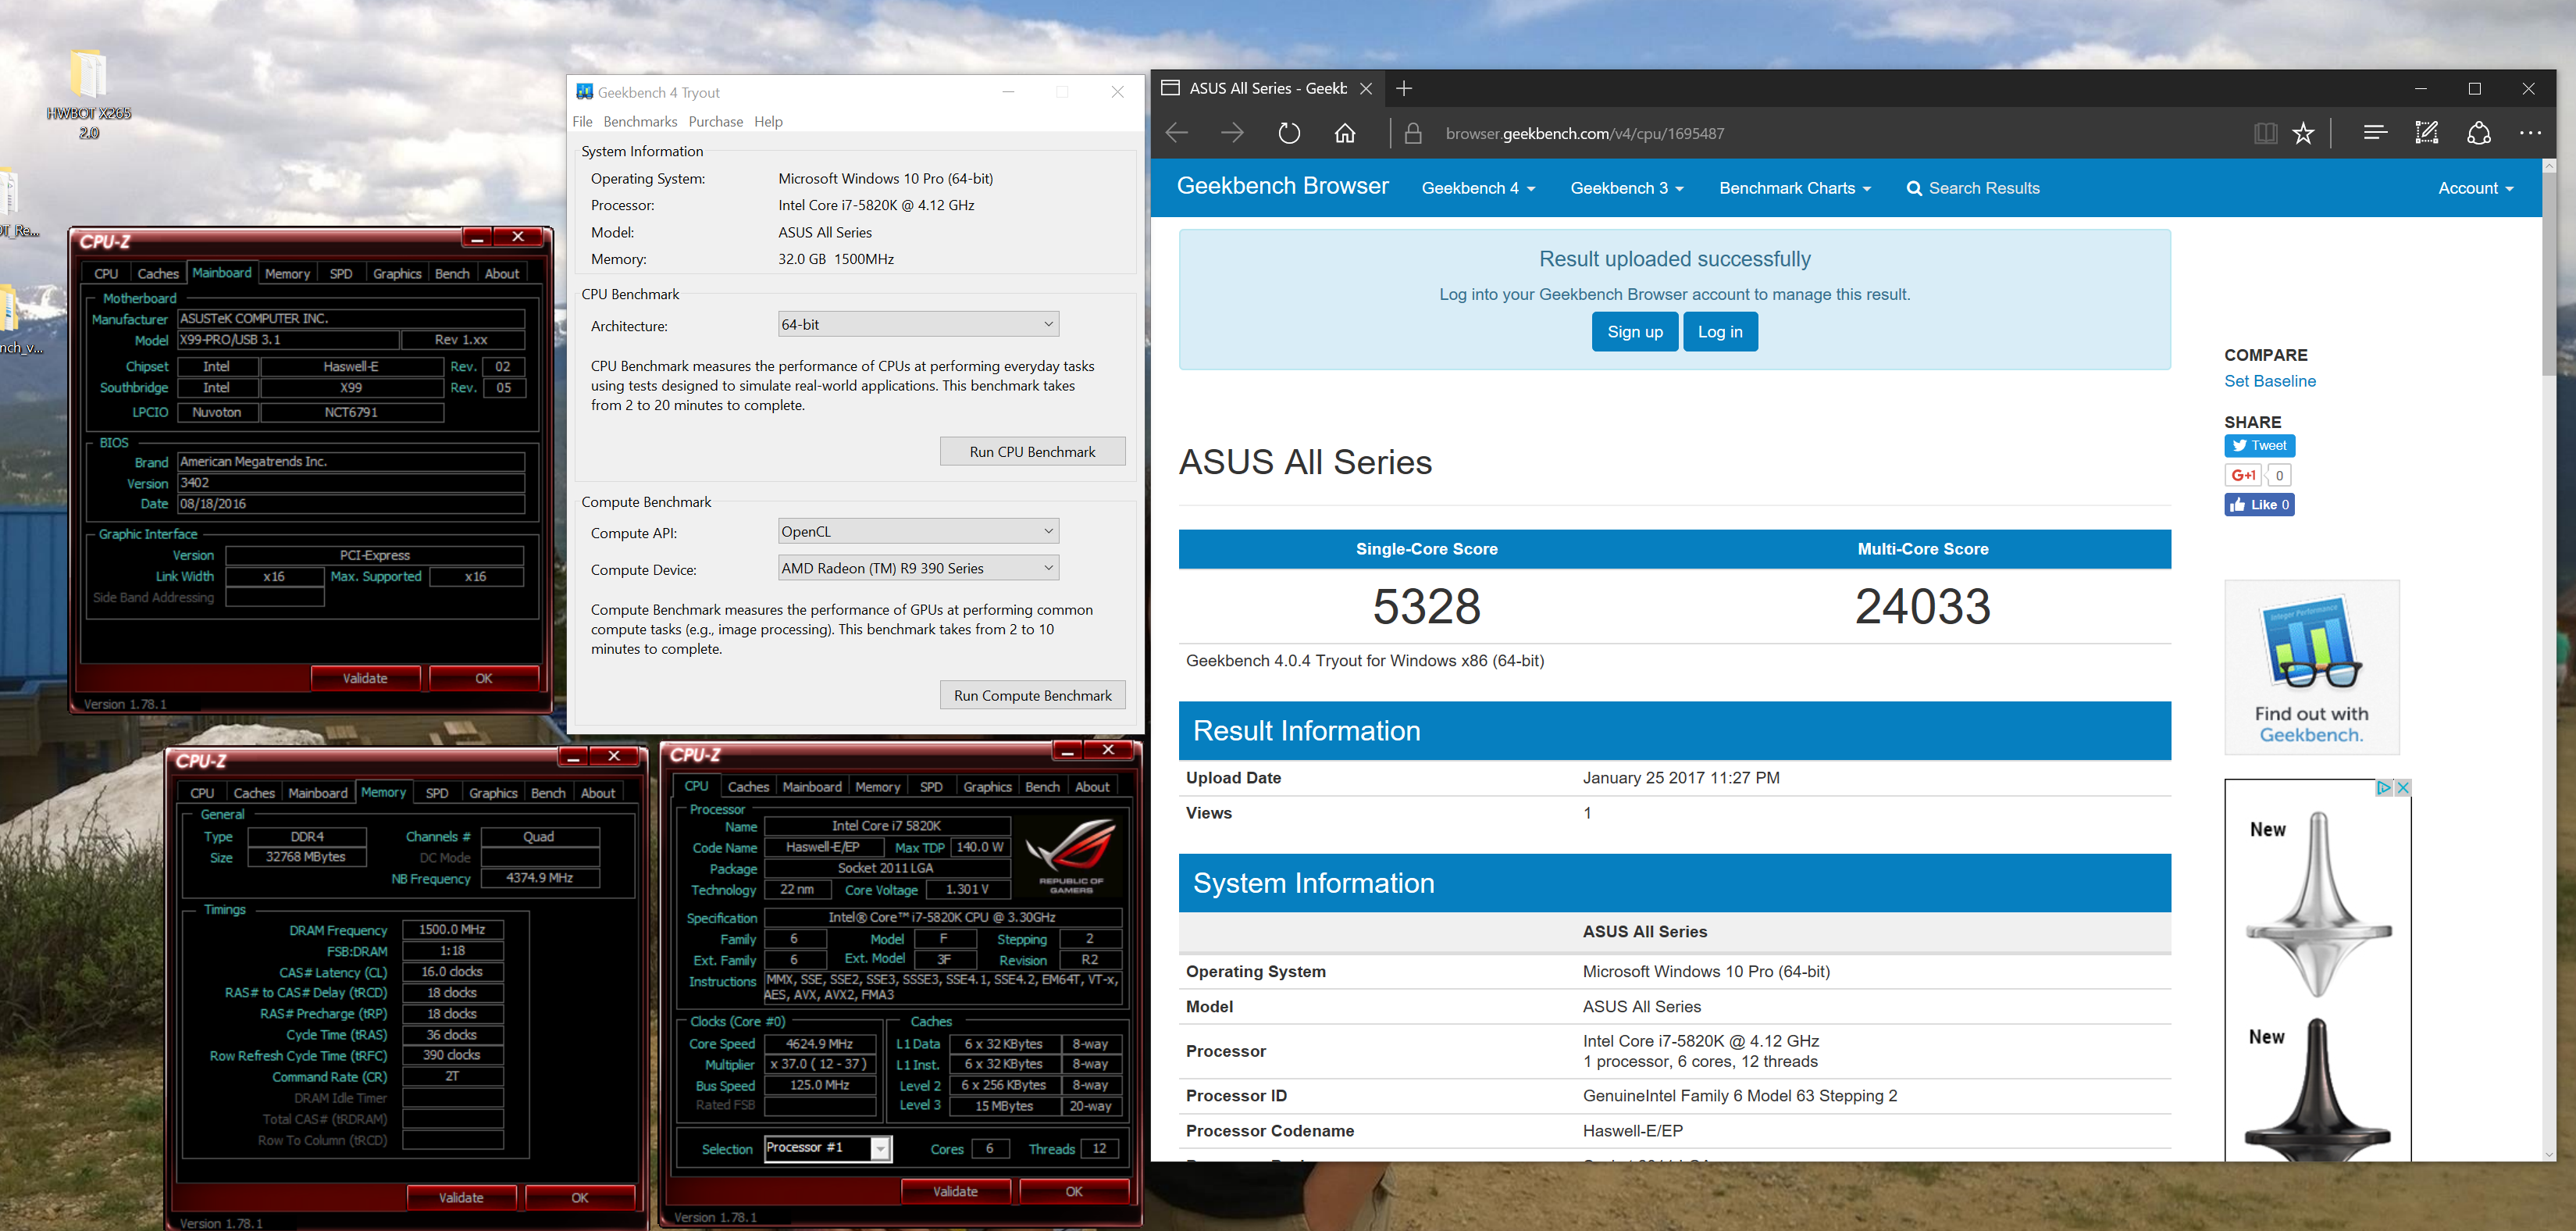Open the Edge more actions menu
The height and width of the screenshot is (1231, 2576).
(2530, 133)
